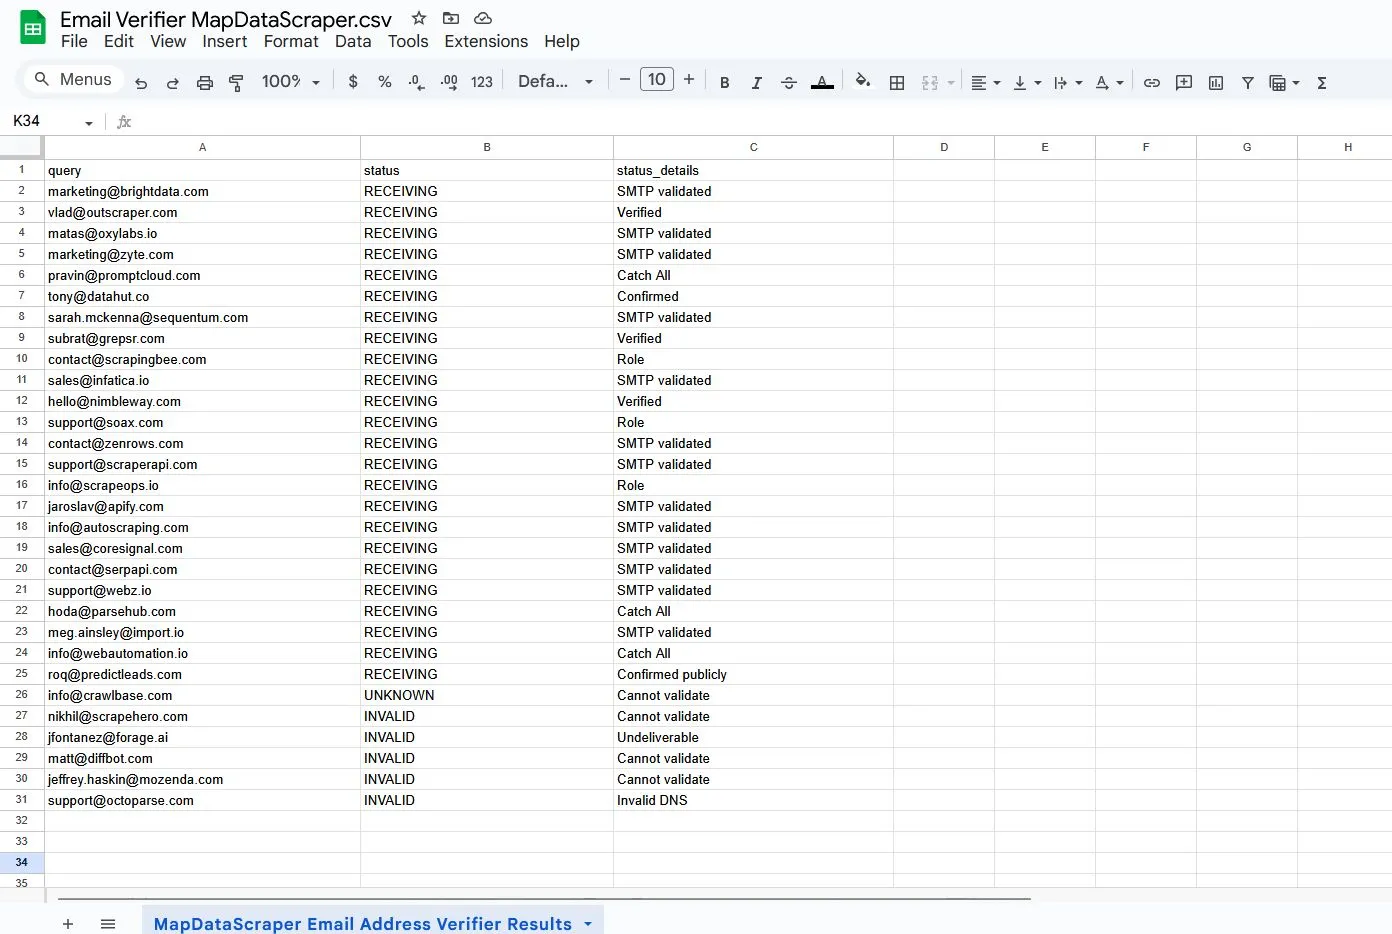Open the Edit menu
The height and width of the screenshot is (934, 1392).
(x=118, y=41)
